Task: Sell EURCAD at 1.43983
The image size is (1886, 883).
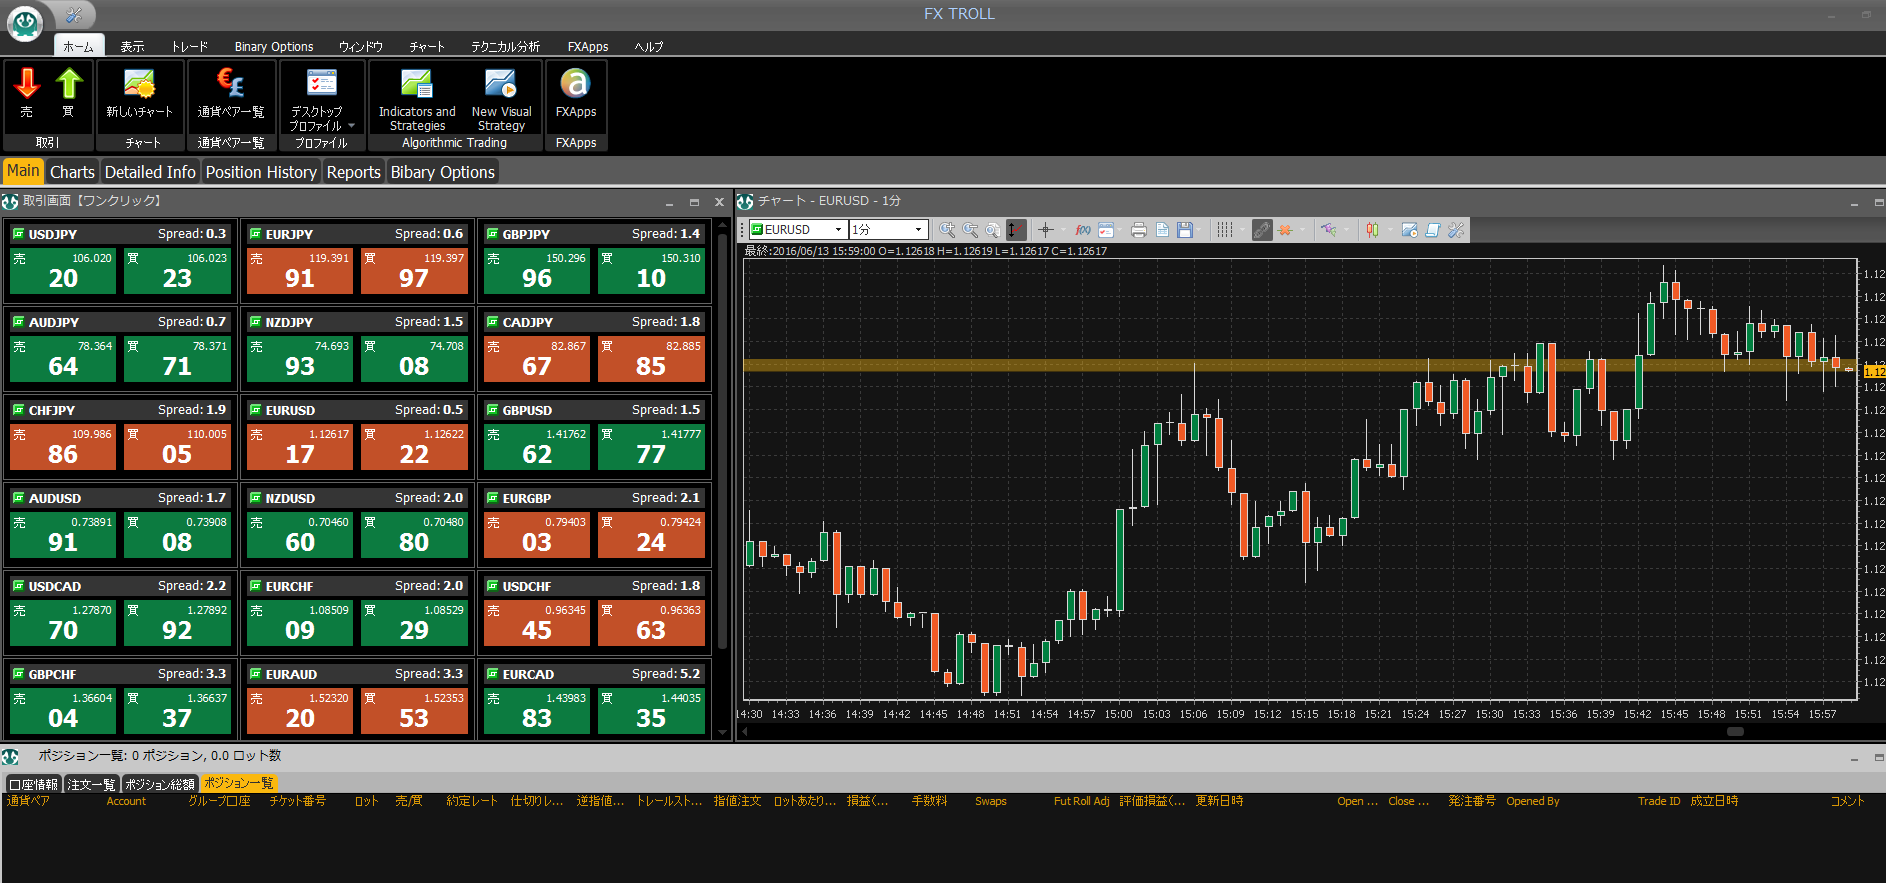Action: pos(537,711)
